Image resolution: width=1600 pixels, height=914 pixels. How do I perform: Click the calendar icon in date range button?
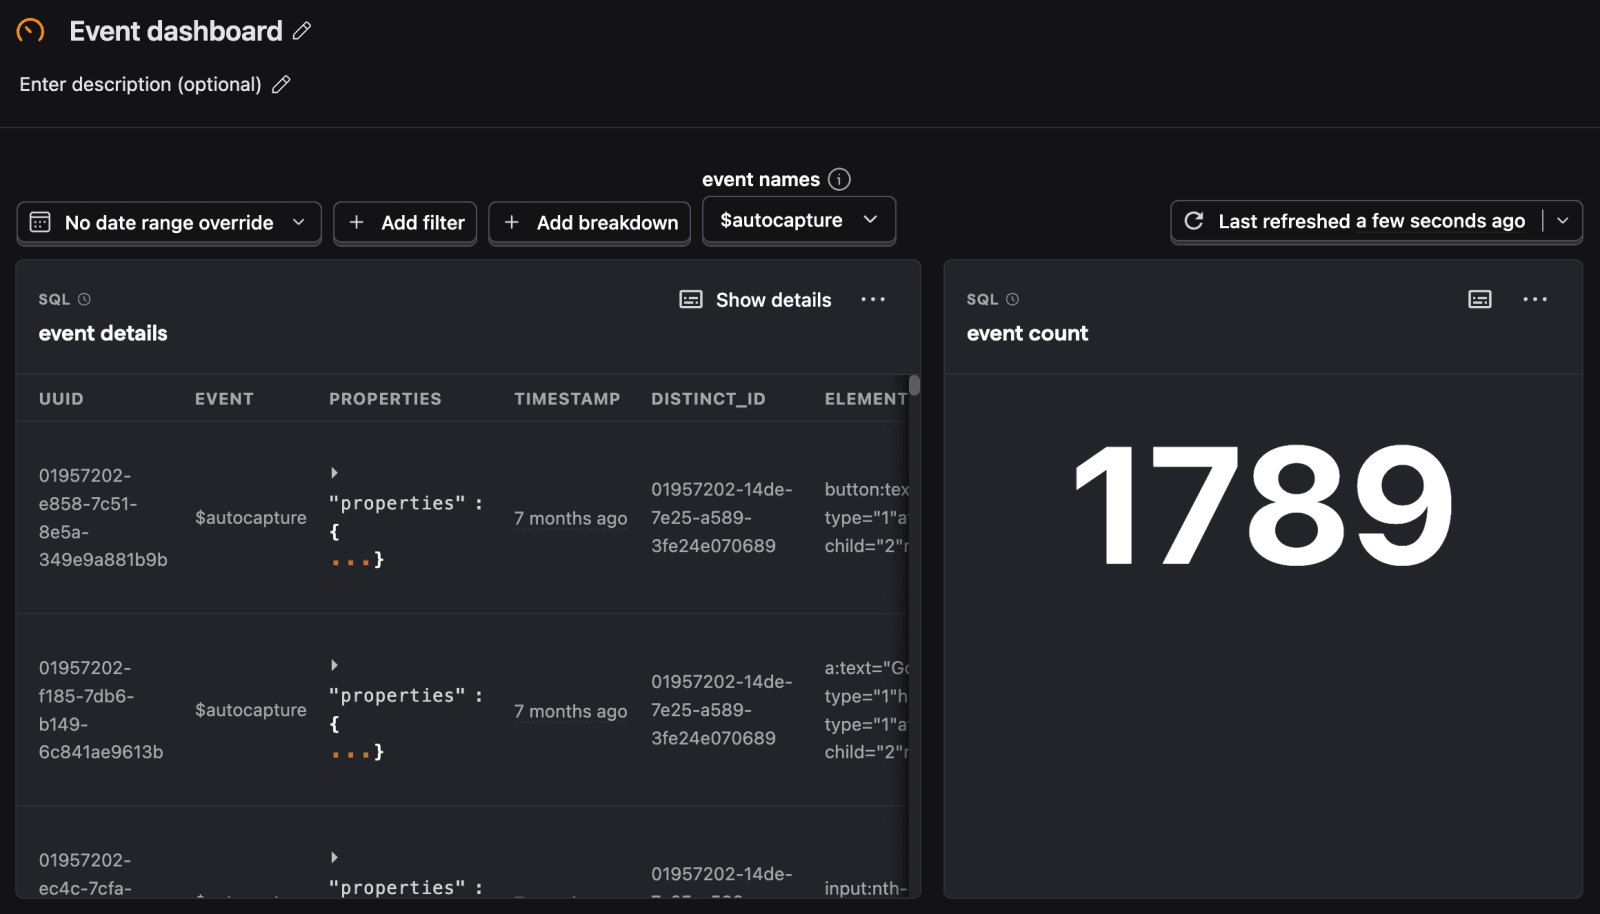coord(40,222)
